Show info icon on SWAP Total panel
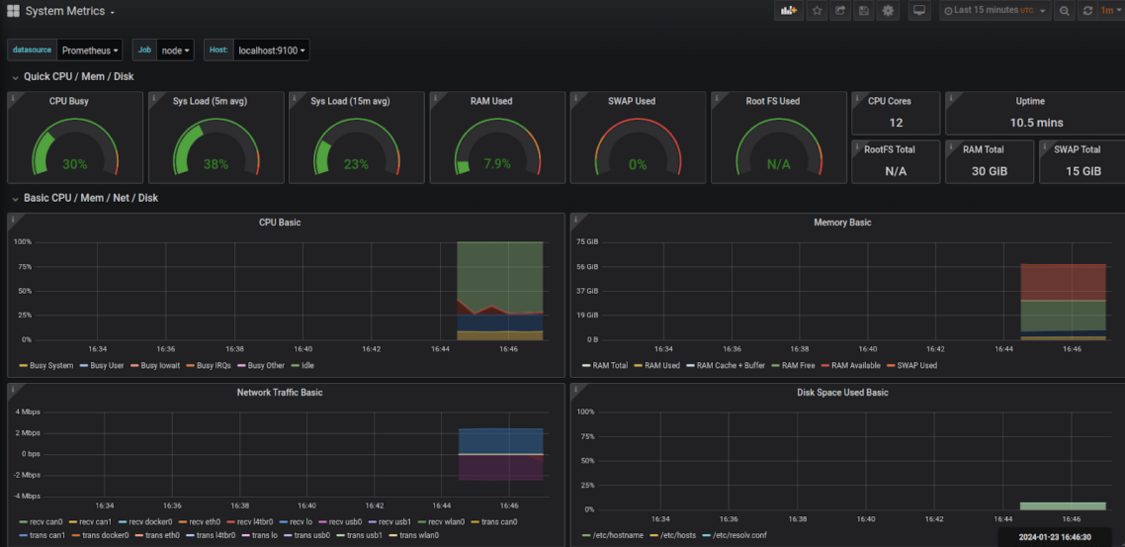 (x=1044, y=146)
